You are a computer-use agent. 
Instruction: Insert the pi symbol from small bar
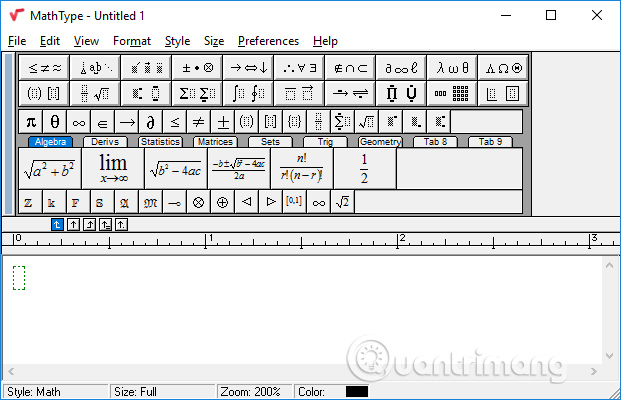click(31, 122)
